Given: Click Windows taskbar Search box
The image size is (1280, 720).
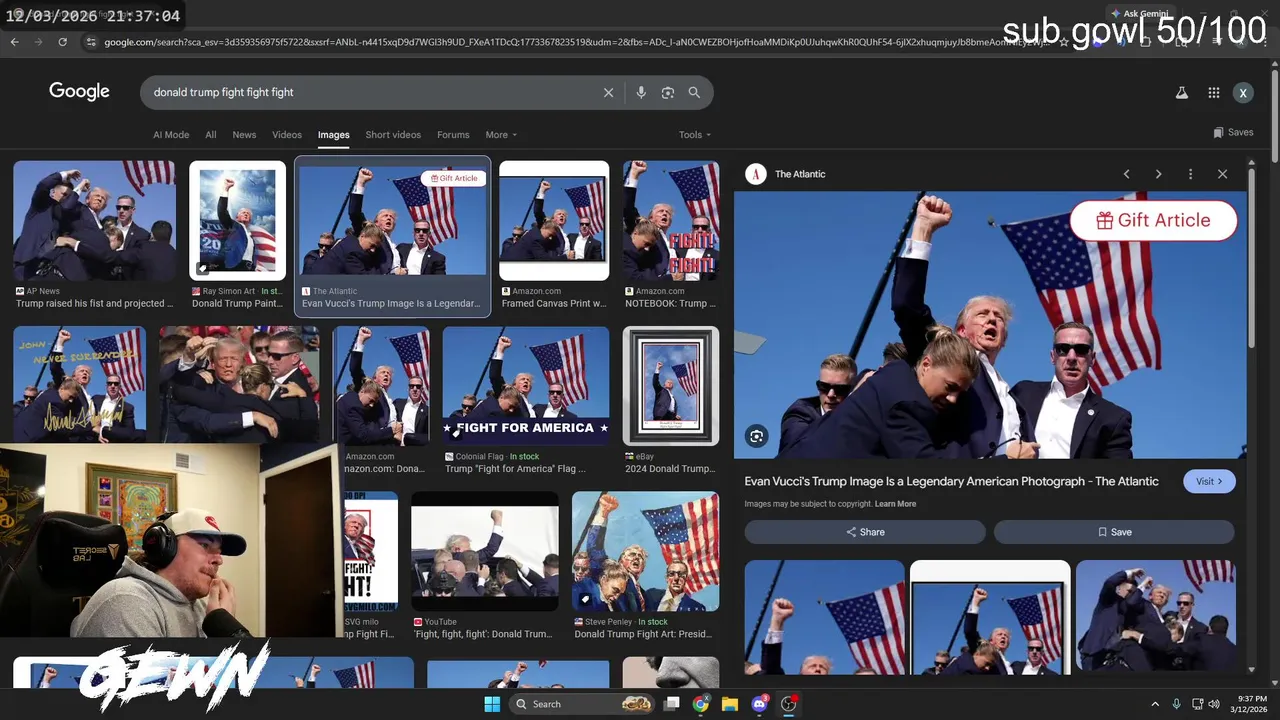Looking at the screenshot, I should pyautogui.click(x=582, y=704).
